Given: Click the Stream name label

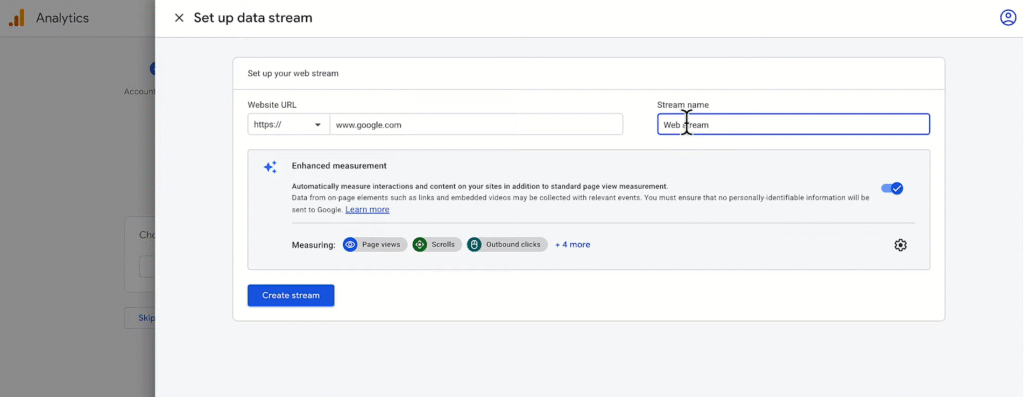Looking at the screenshot, I should pos(682,104).
